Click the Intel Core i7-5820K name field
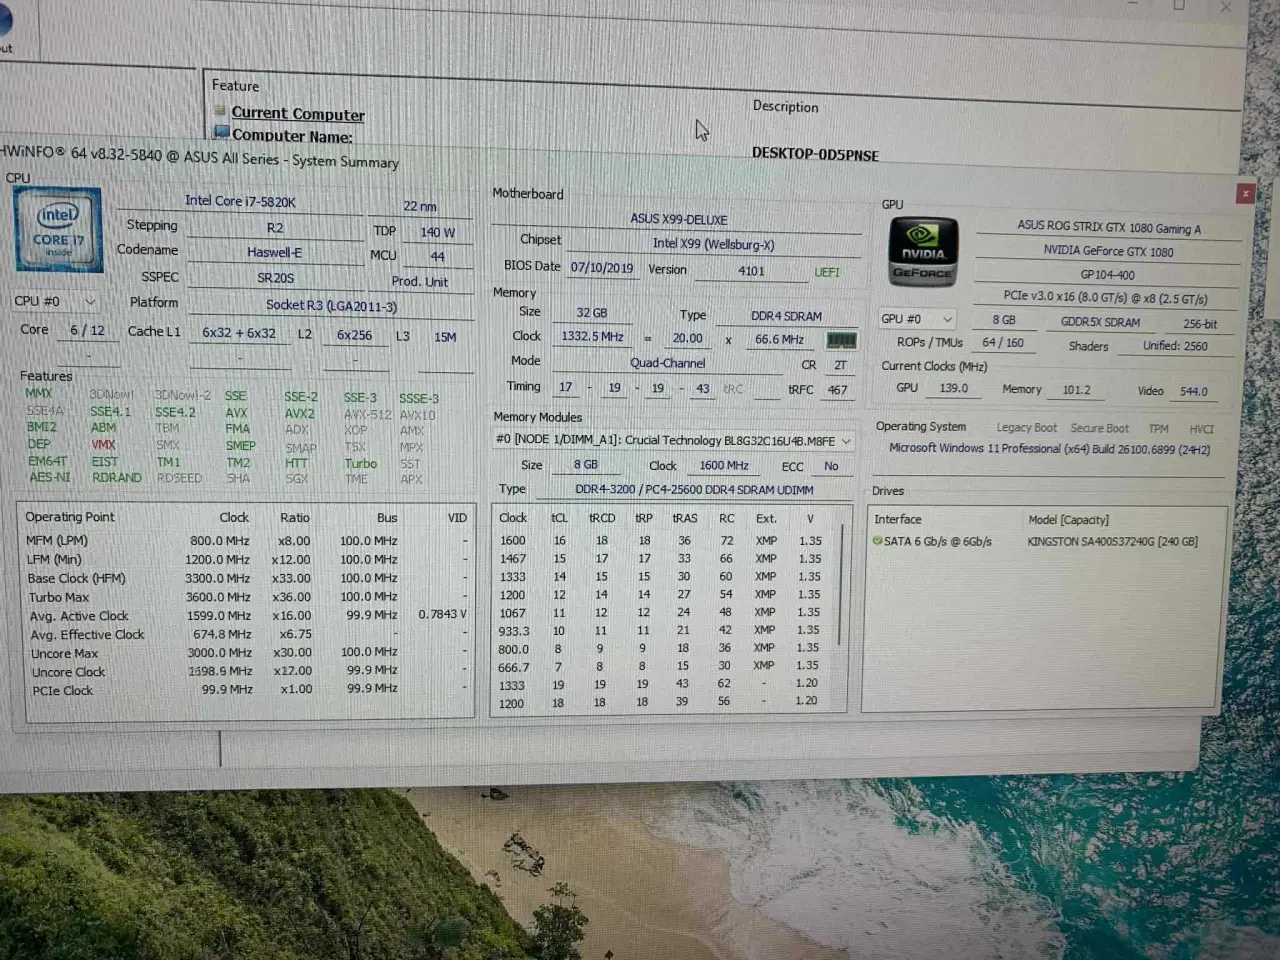 (x=240, y=201)
